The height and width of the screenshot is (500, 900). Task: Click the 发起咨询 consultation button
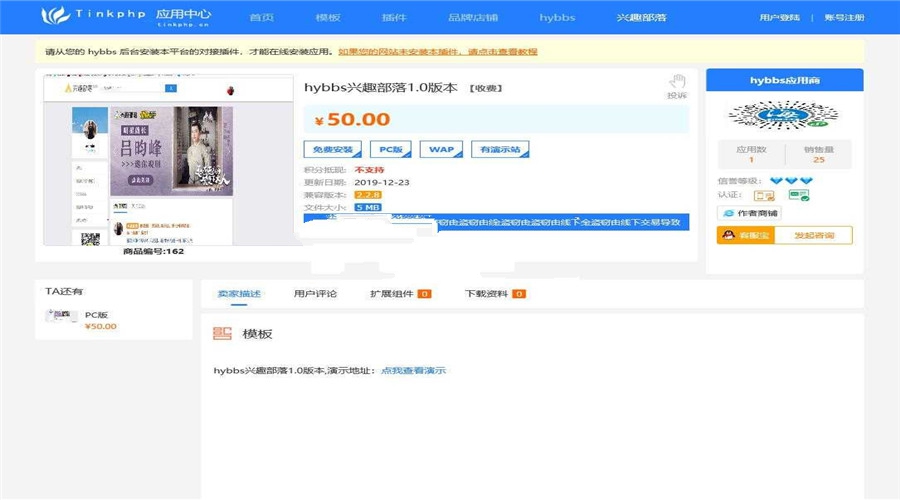click(813, 235)
